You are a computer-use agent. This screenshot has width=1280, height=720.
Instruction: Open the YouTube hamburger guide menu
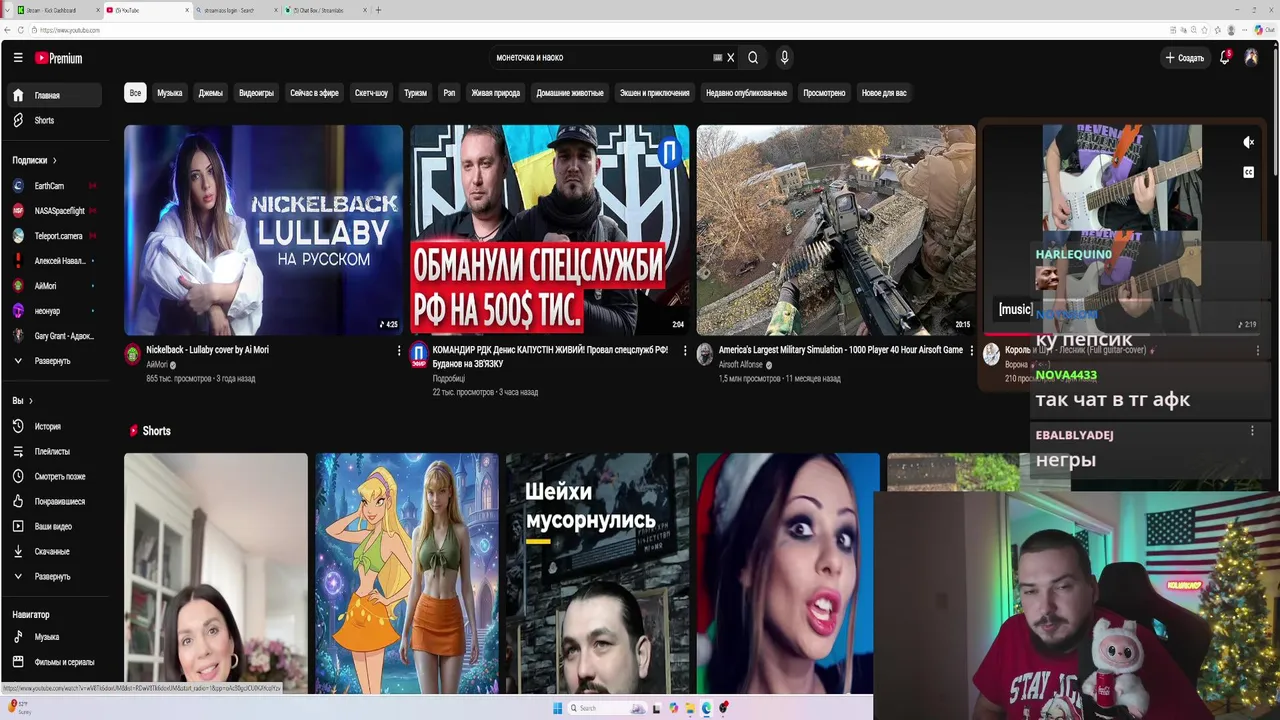[18, 58]
